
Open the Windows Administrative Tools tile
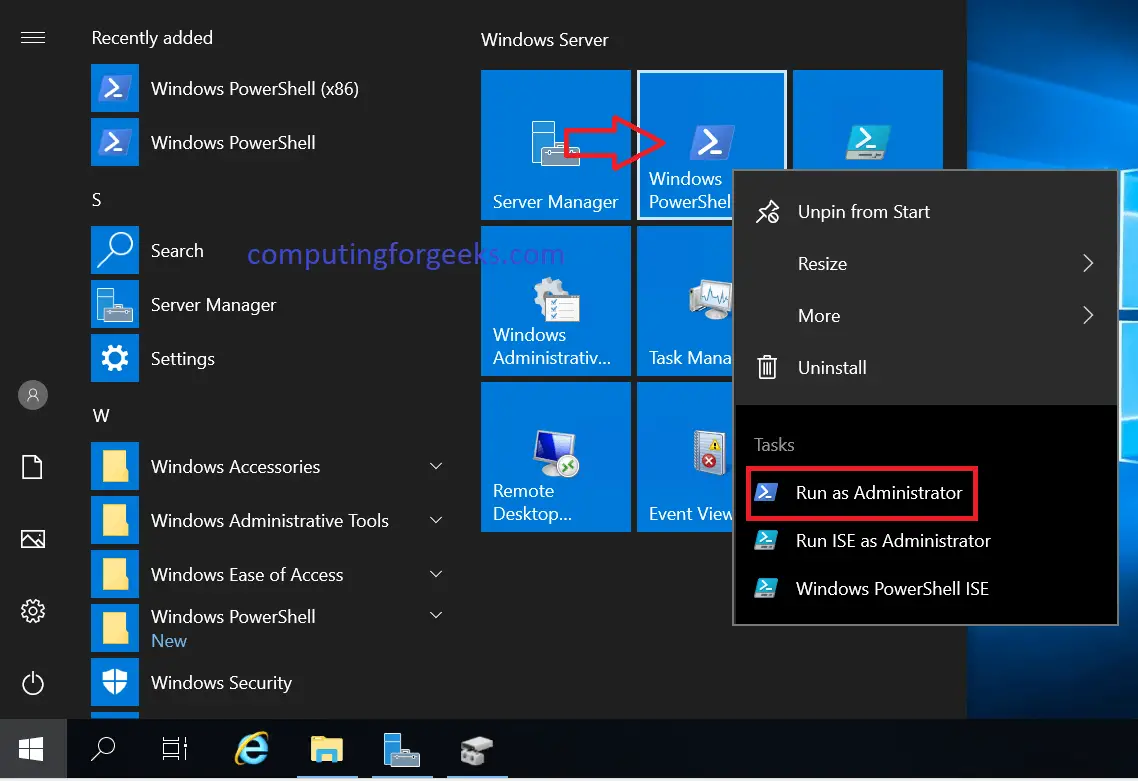pos(555,300)
